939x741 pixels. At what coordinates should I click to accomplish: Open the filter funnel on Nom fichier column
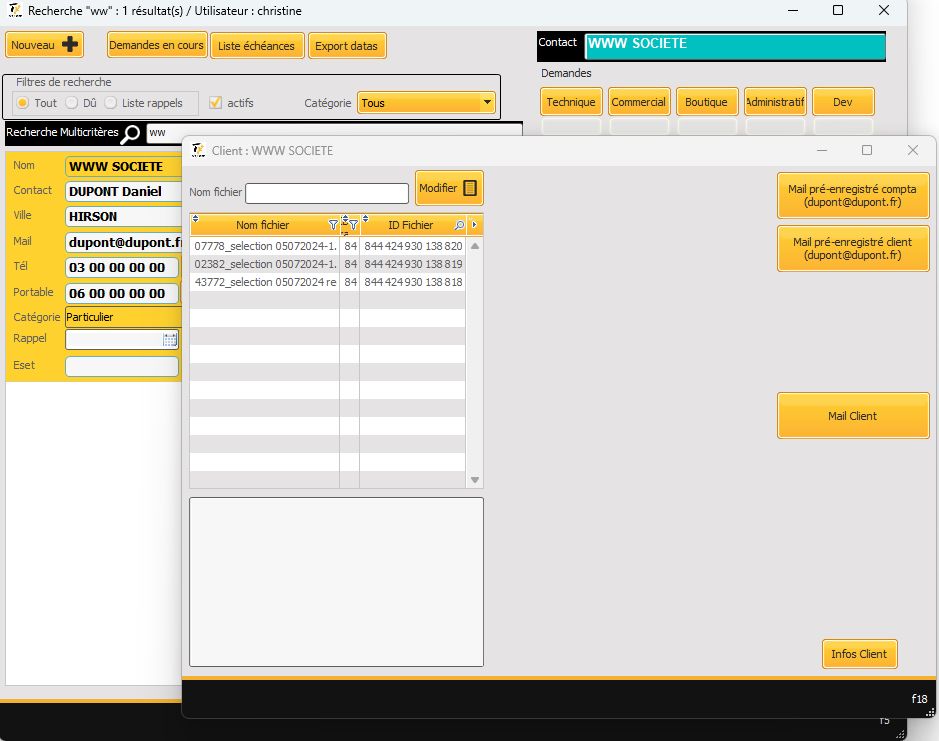click(333, 225)
